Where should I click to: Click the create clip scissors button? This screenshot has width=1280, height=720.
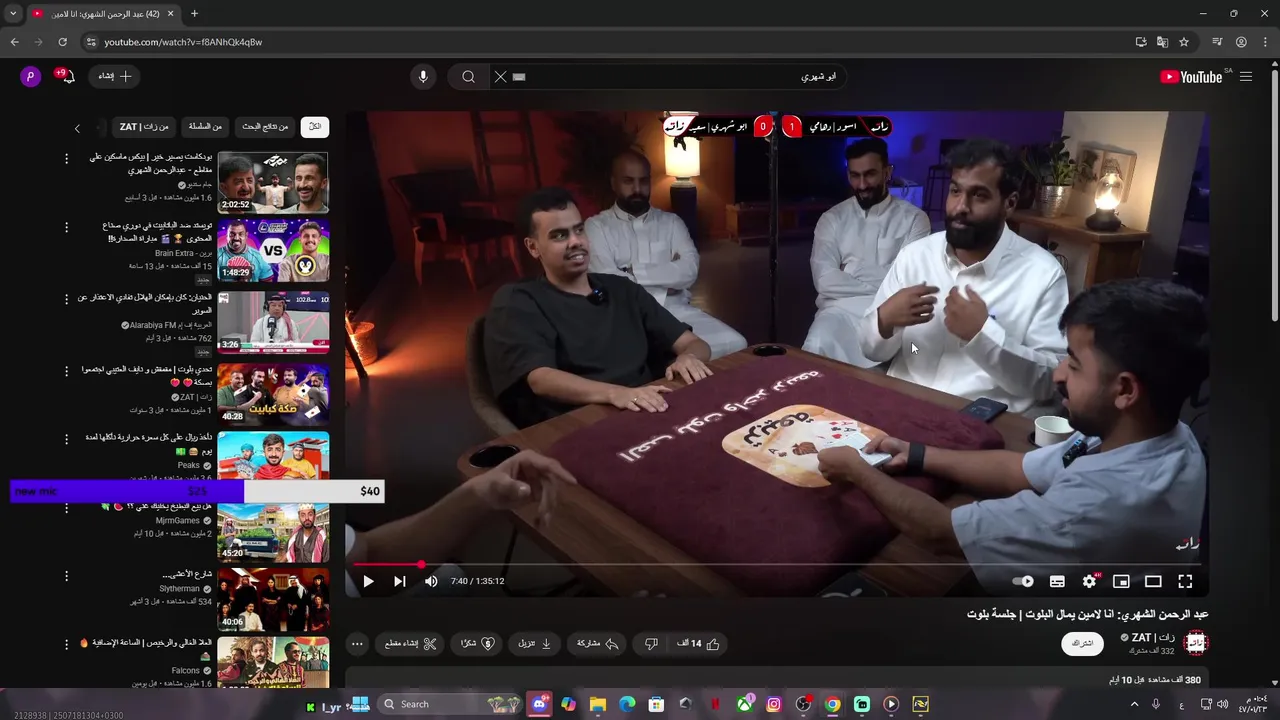click(x=411, y=644)
